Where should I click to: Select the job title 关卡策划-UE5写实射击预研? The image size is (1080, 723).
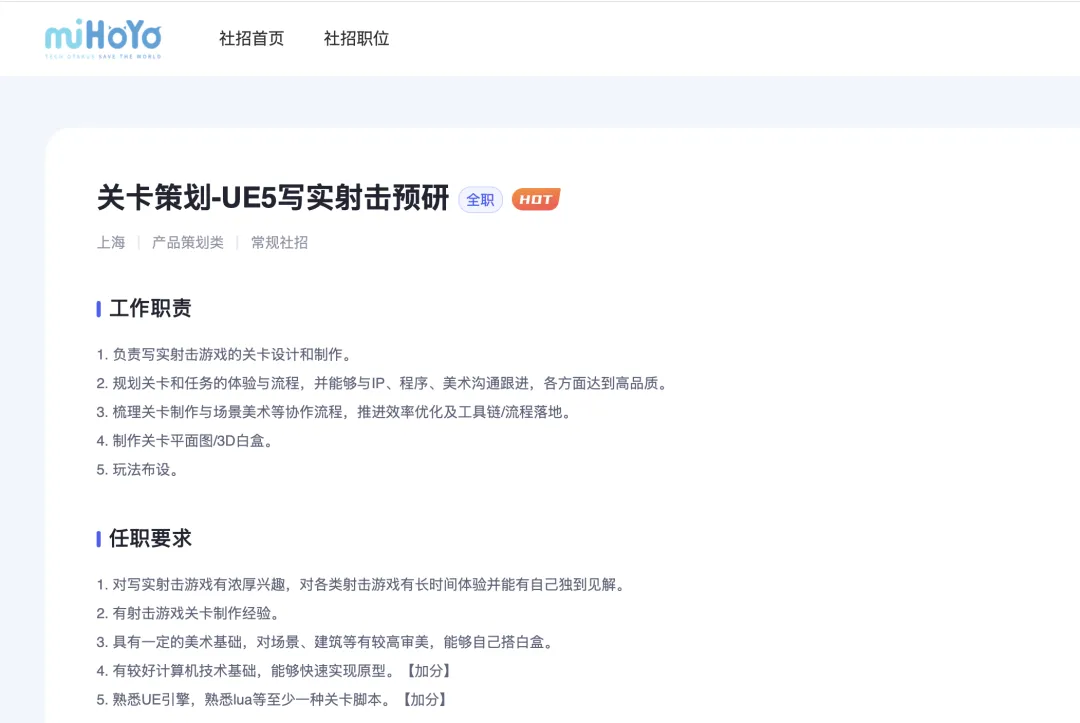pos(273,198)
